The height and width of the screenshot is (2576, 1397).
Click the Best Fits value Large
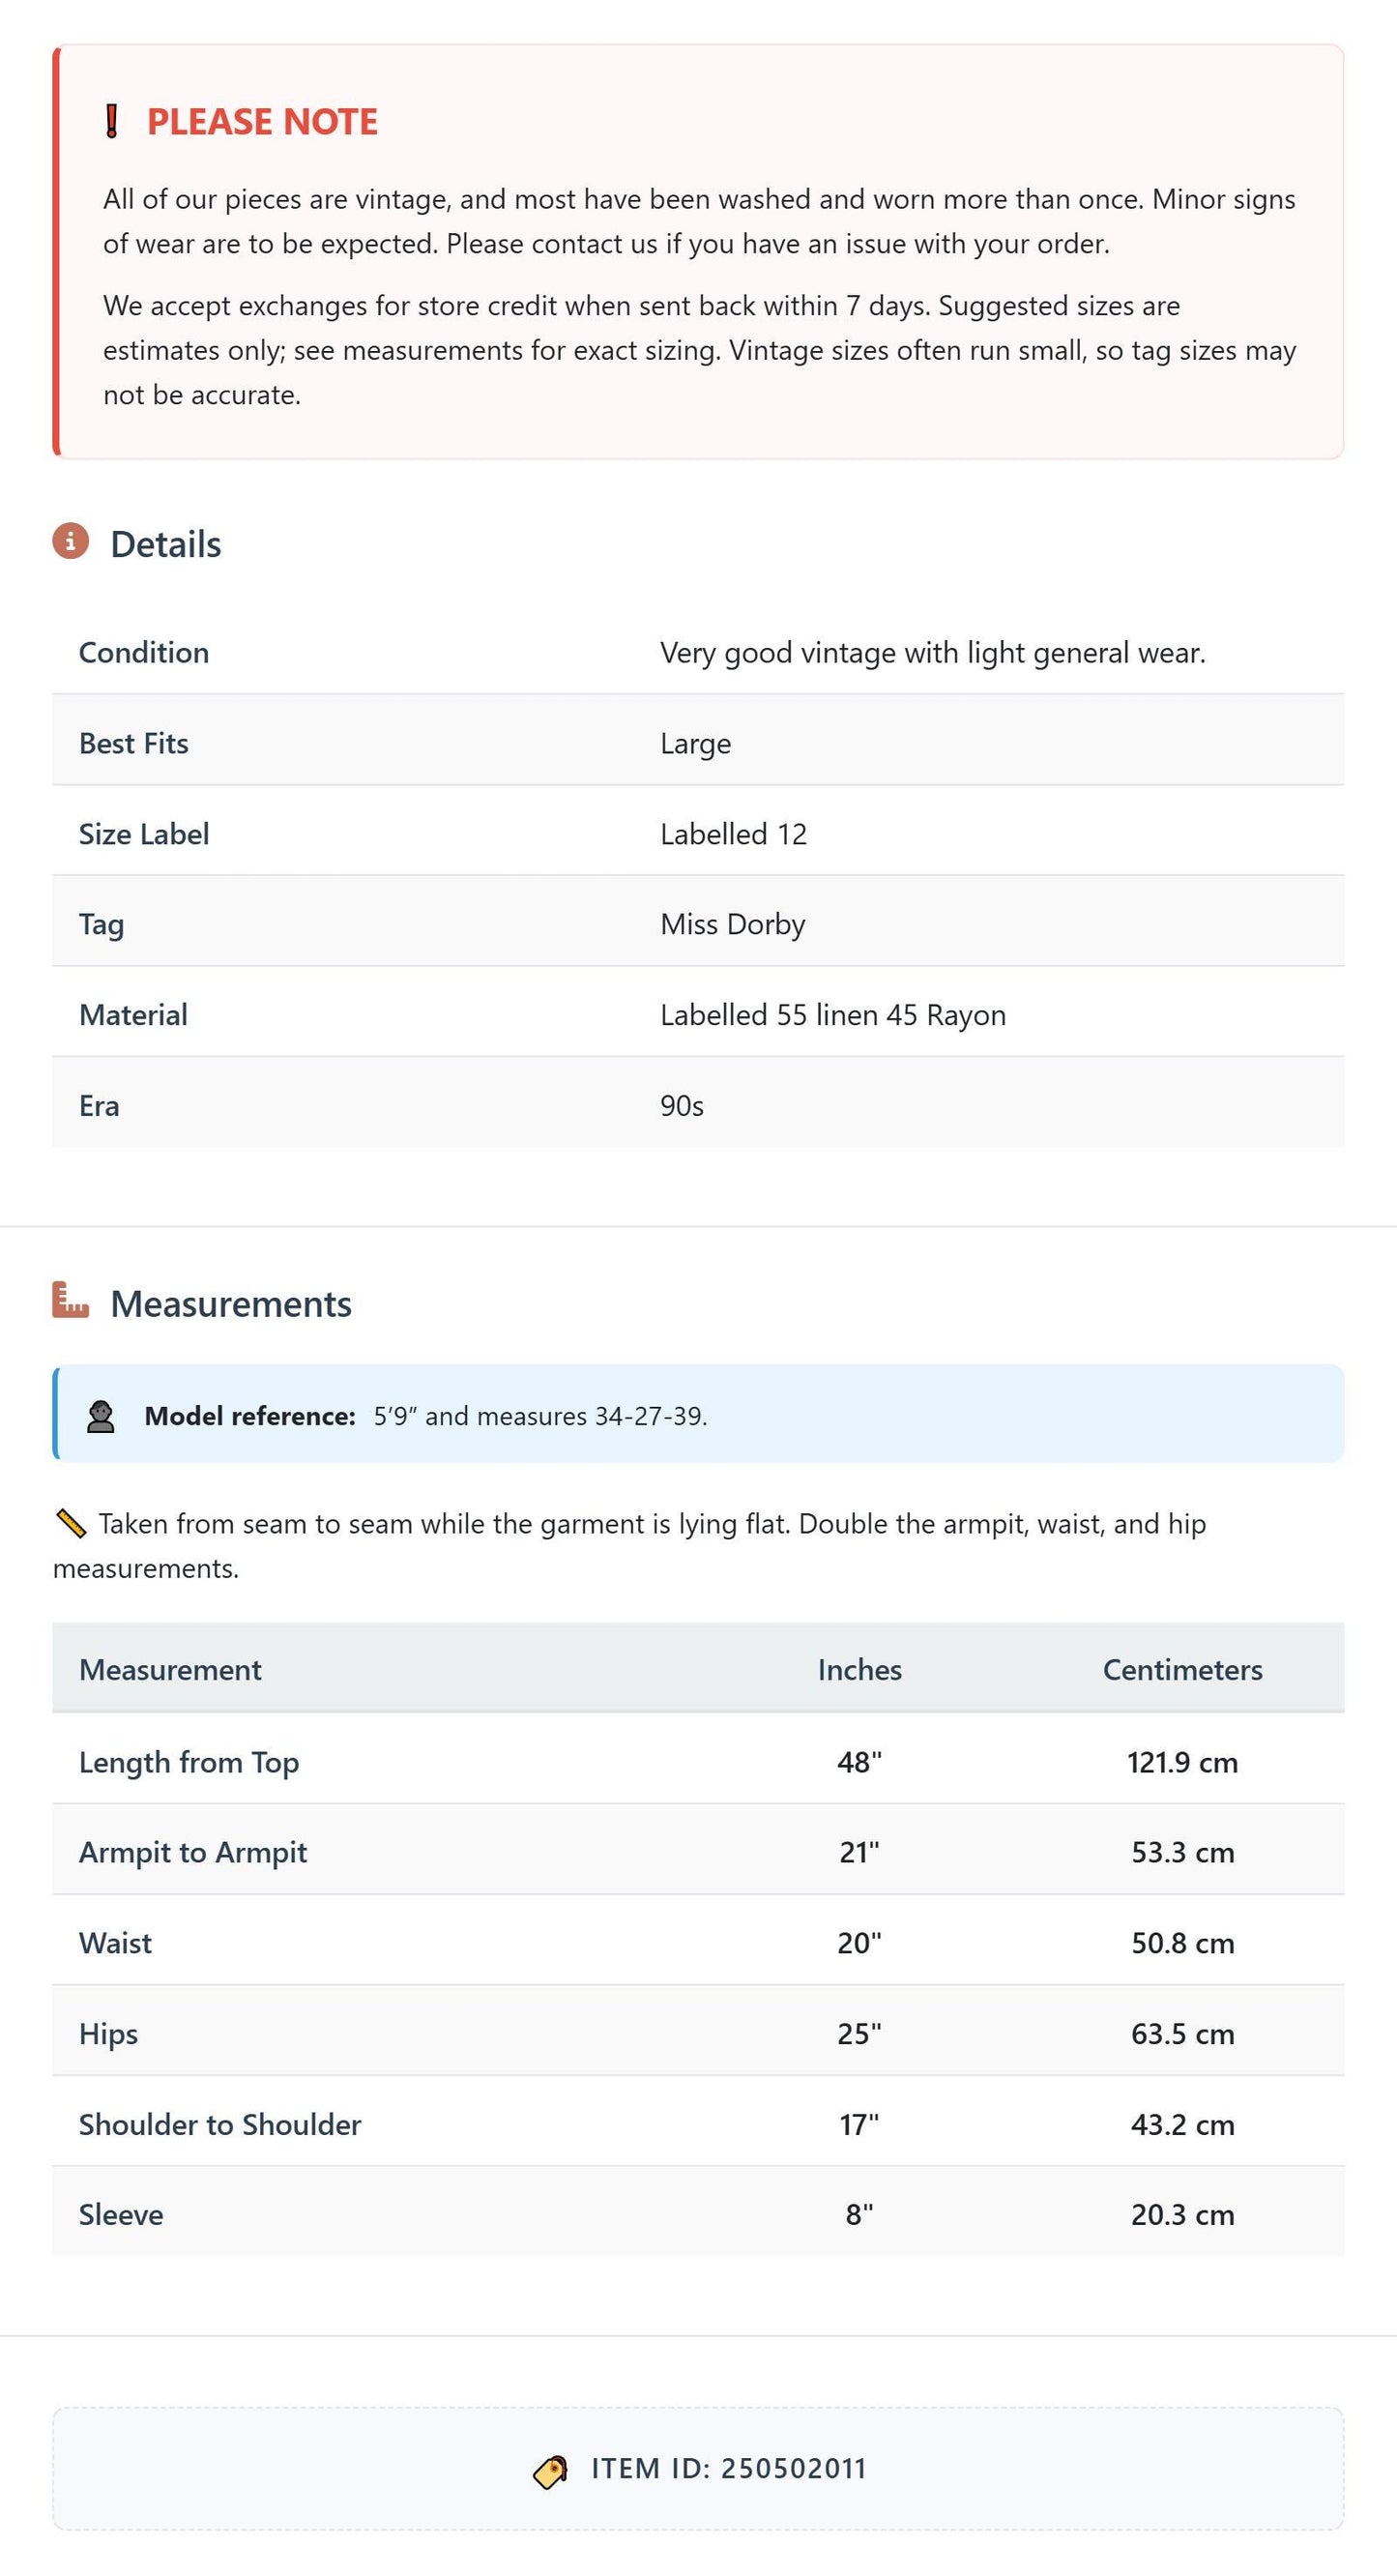[695, 744]
